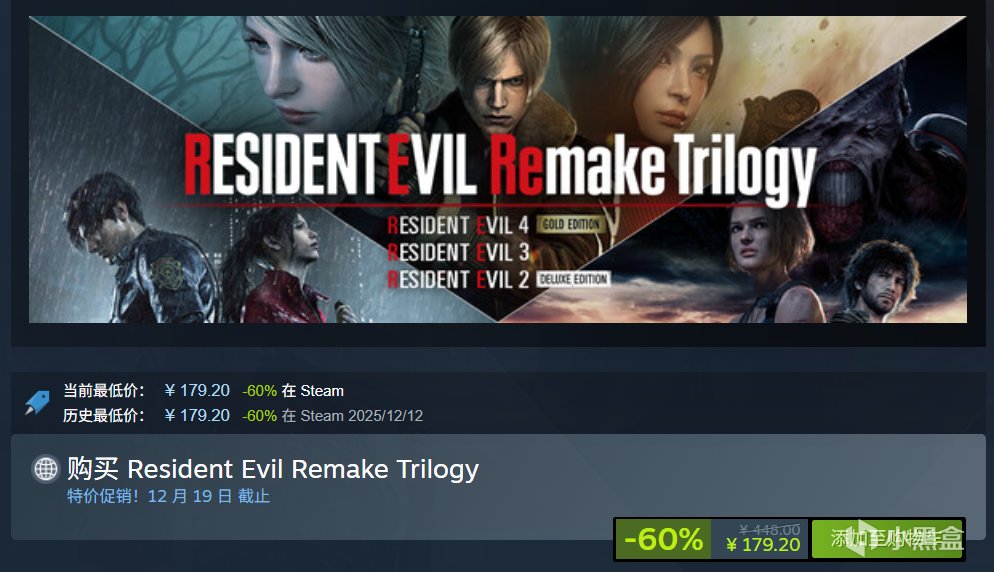Select the ¥179.20 value next to 历史最低价
The width and height of the screenshot is (994, 572).
tap(197, 415)
